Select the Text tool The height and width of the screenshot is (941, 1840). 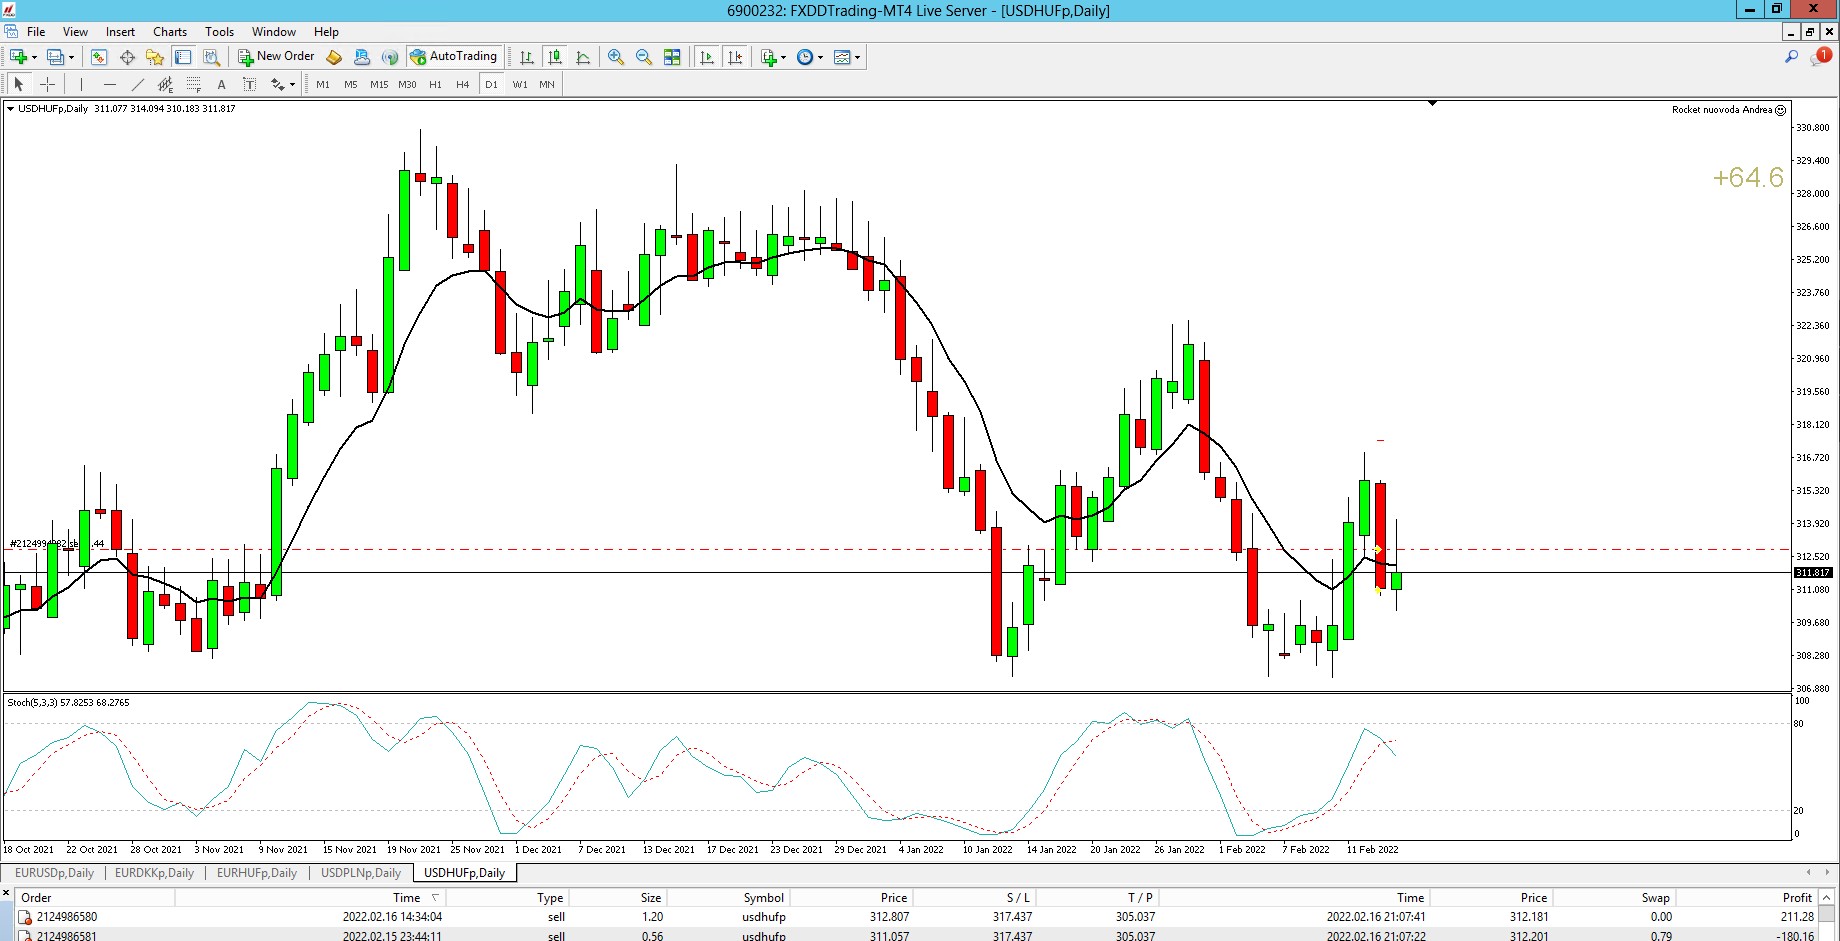pyautogui.click(x=222, y=84)
